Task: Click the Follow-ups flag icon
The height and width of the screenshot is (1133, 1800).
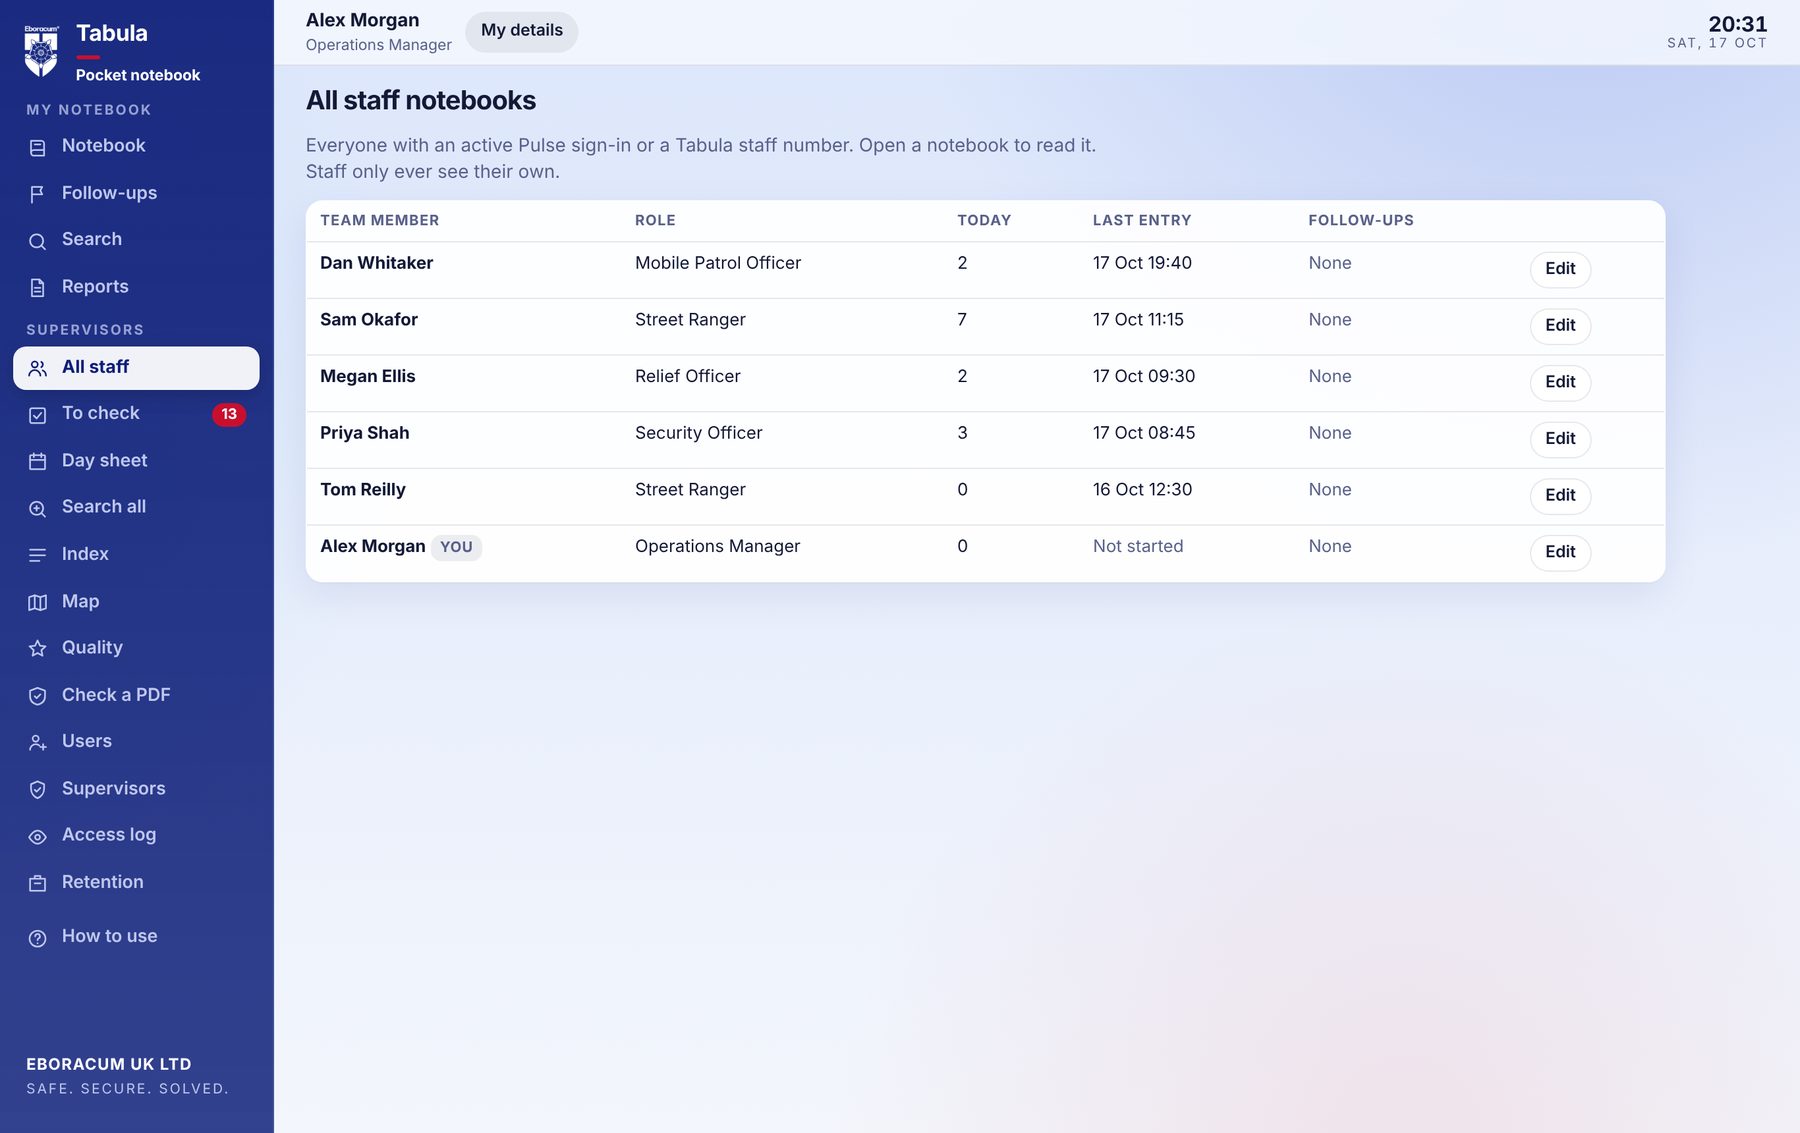Action: [x=37, y=194]
